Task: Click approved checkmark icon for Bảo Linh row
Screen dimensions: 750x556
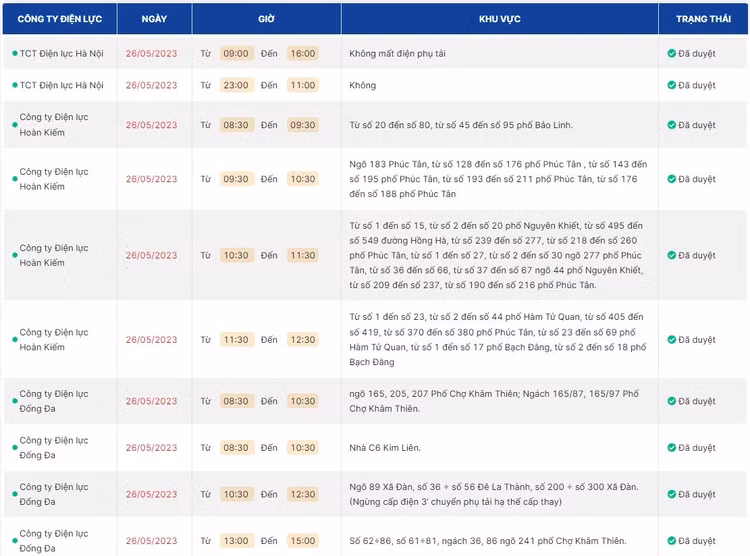Action: click(672, 126)
